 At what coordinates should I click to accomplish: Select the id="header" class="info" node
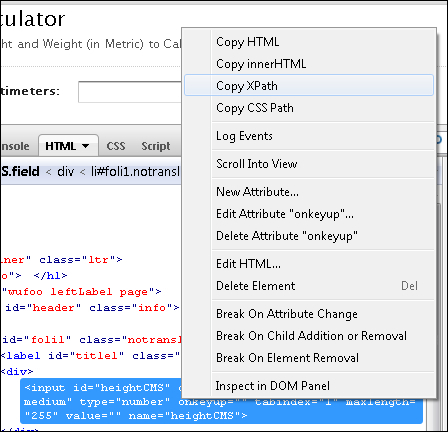(x=92, y=308)
